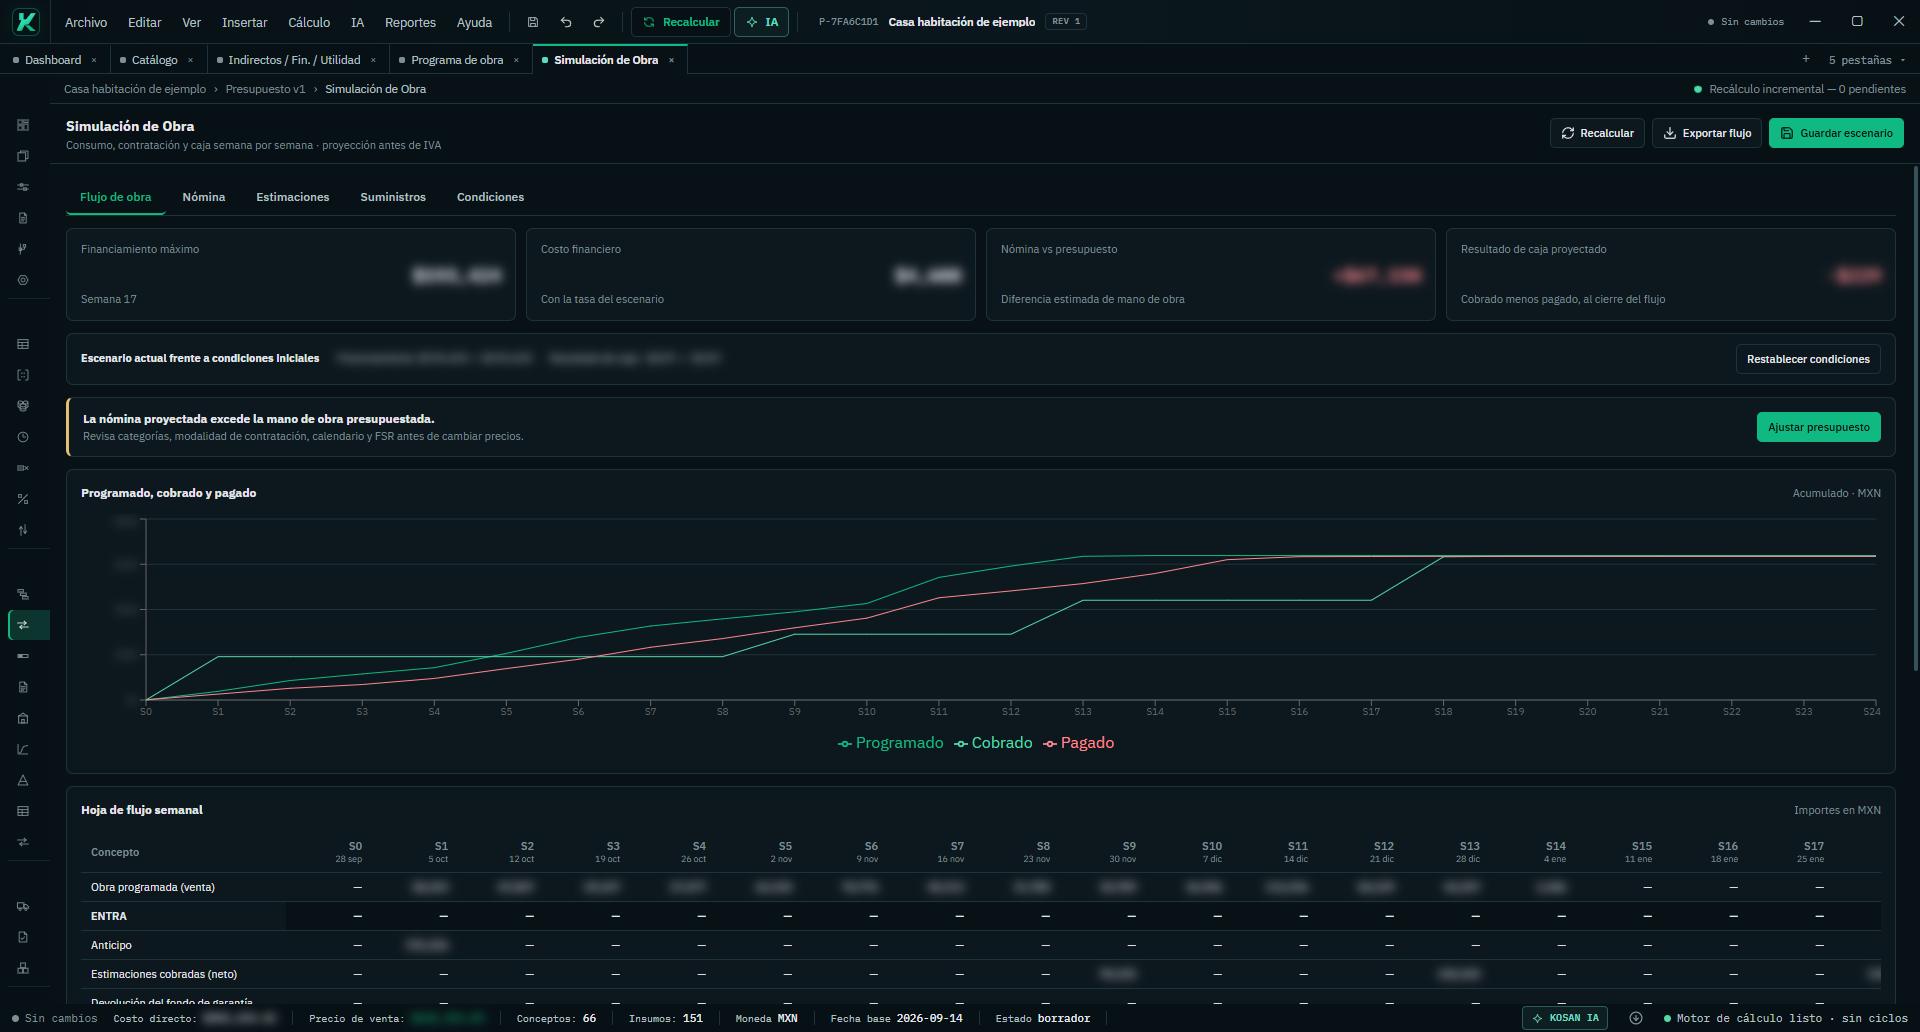Click the redo arrow icon
The width and height of the screenshot is (1920, 1032).
[599, 22]
